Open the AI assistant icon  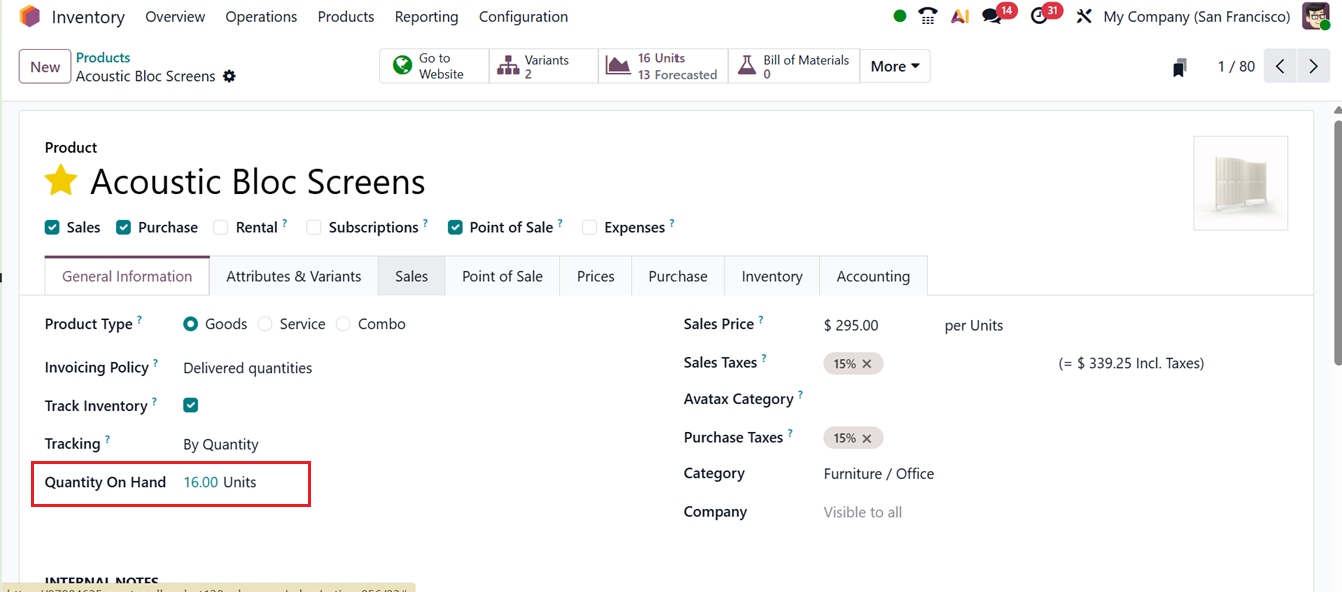pos(960,16)
